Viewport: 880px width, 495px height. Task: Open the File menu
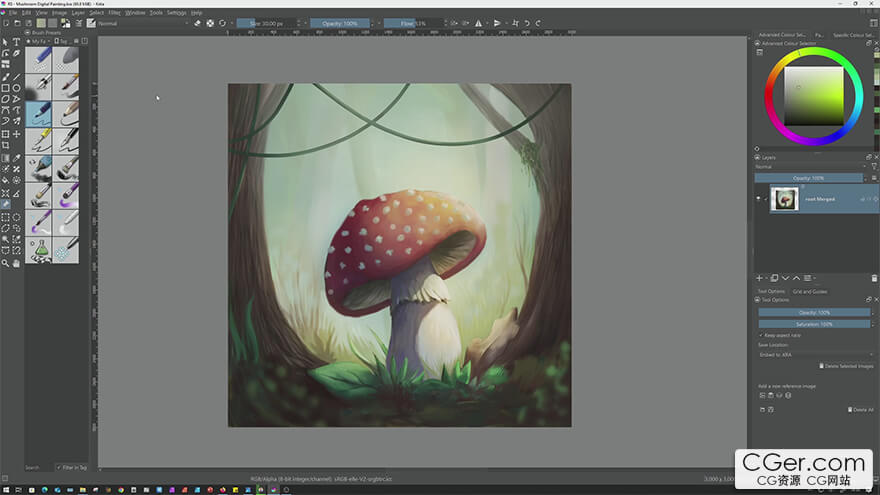12,12
